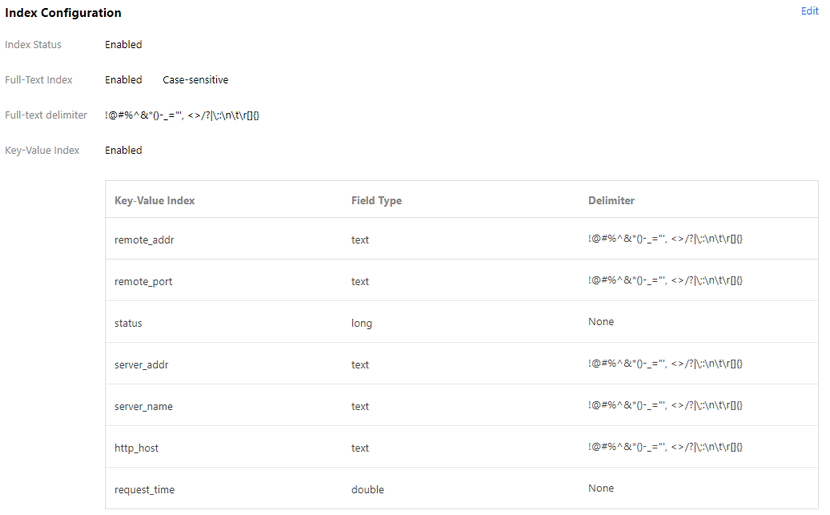Click the Full-text delimiter value string
The image size is (830, 515).
coord(182,115)
